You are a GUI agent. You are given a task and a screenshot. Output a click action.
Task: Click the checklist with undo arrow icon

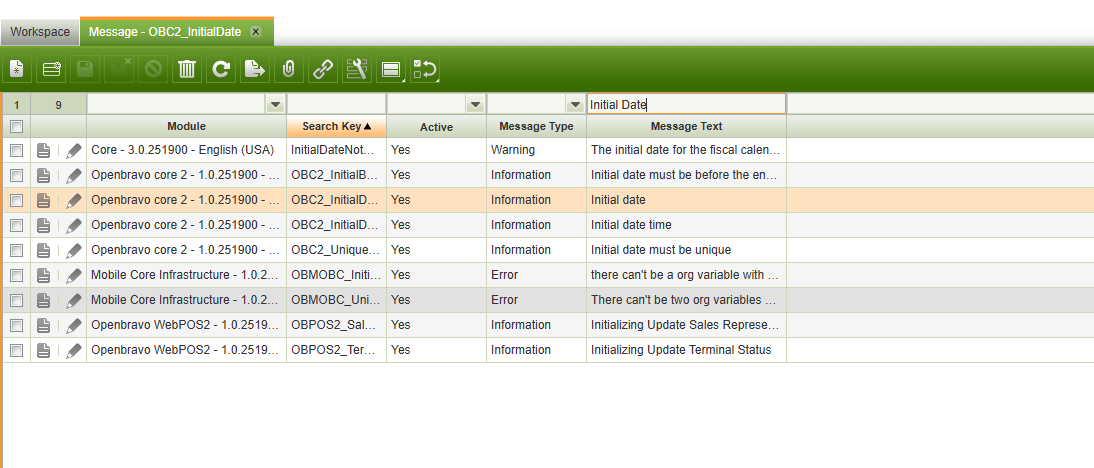pyautogui.click(x=425, y=69)
